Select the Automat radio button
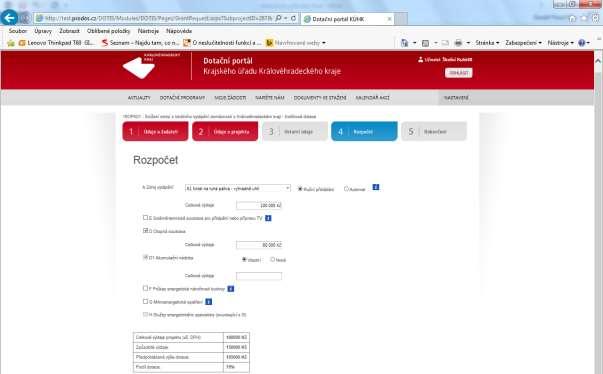The image size is (603, 374). [x=346, y=188]
